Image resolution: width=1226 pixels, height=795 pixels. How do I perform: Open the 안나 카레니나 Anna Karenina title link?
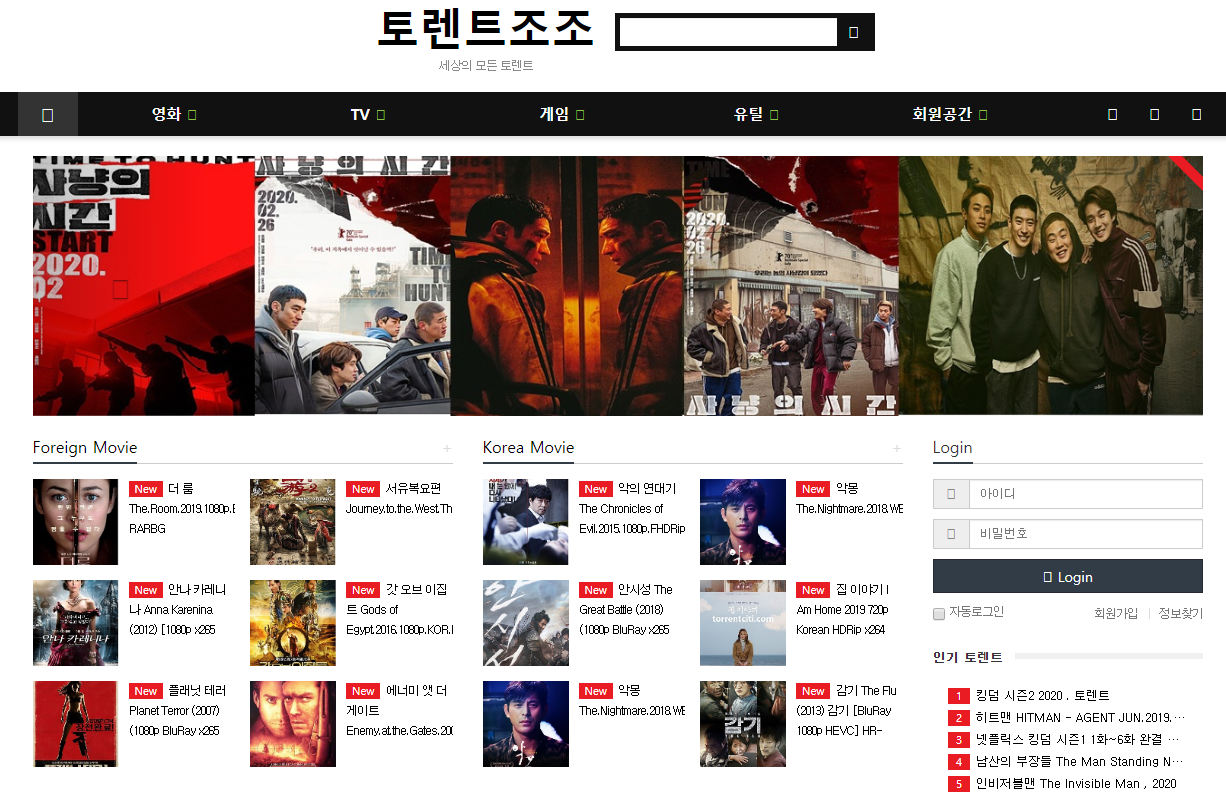click(x=178, y=610)
